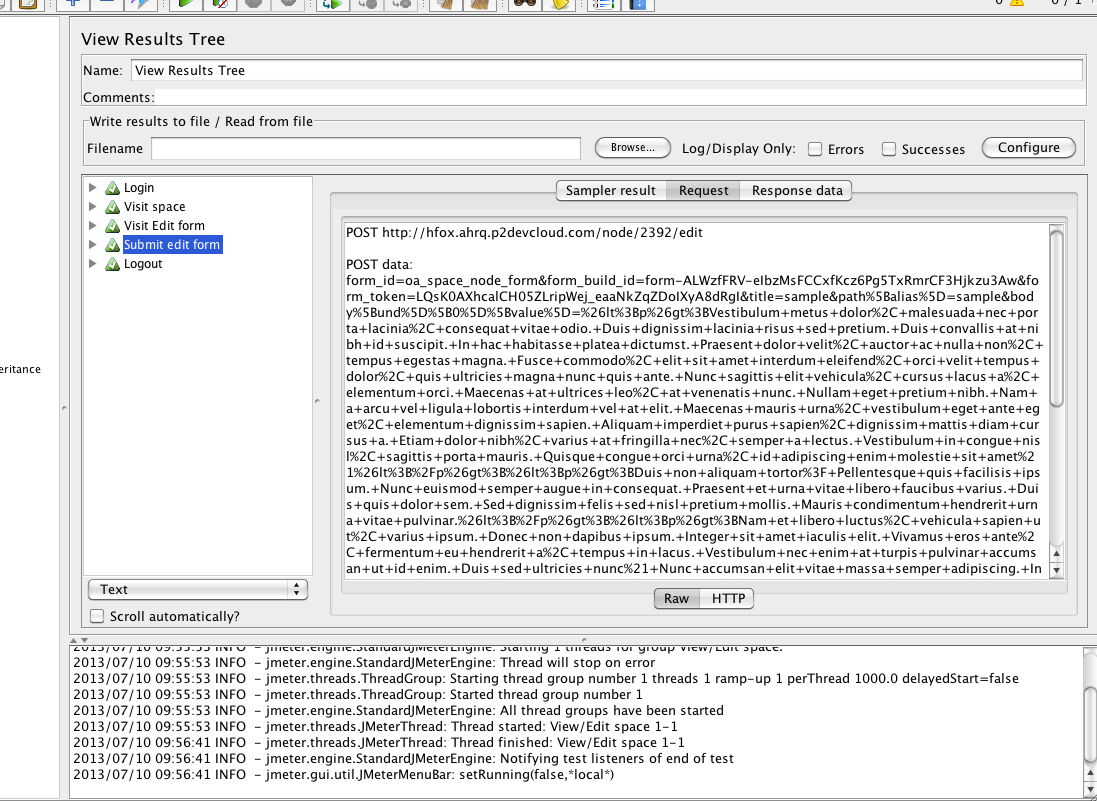Image resolution: width=1097 pixels, height=801 pixels.
Task: Click the "Notifying test listeners of end of test" log line
Action: [x=403, y=758]
